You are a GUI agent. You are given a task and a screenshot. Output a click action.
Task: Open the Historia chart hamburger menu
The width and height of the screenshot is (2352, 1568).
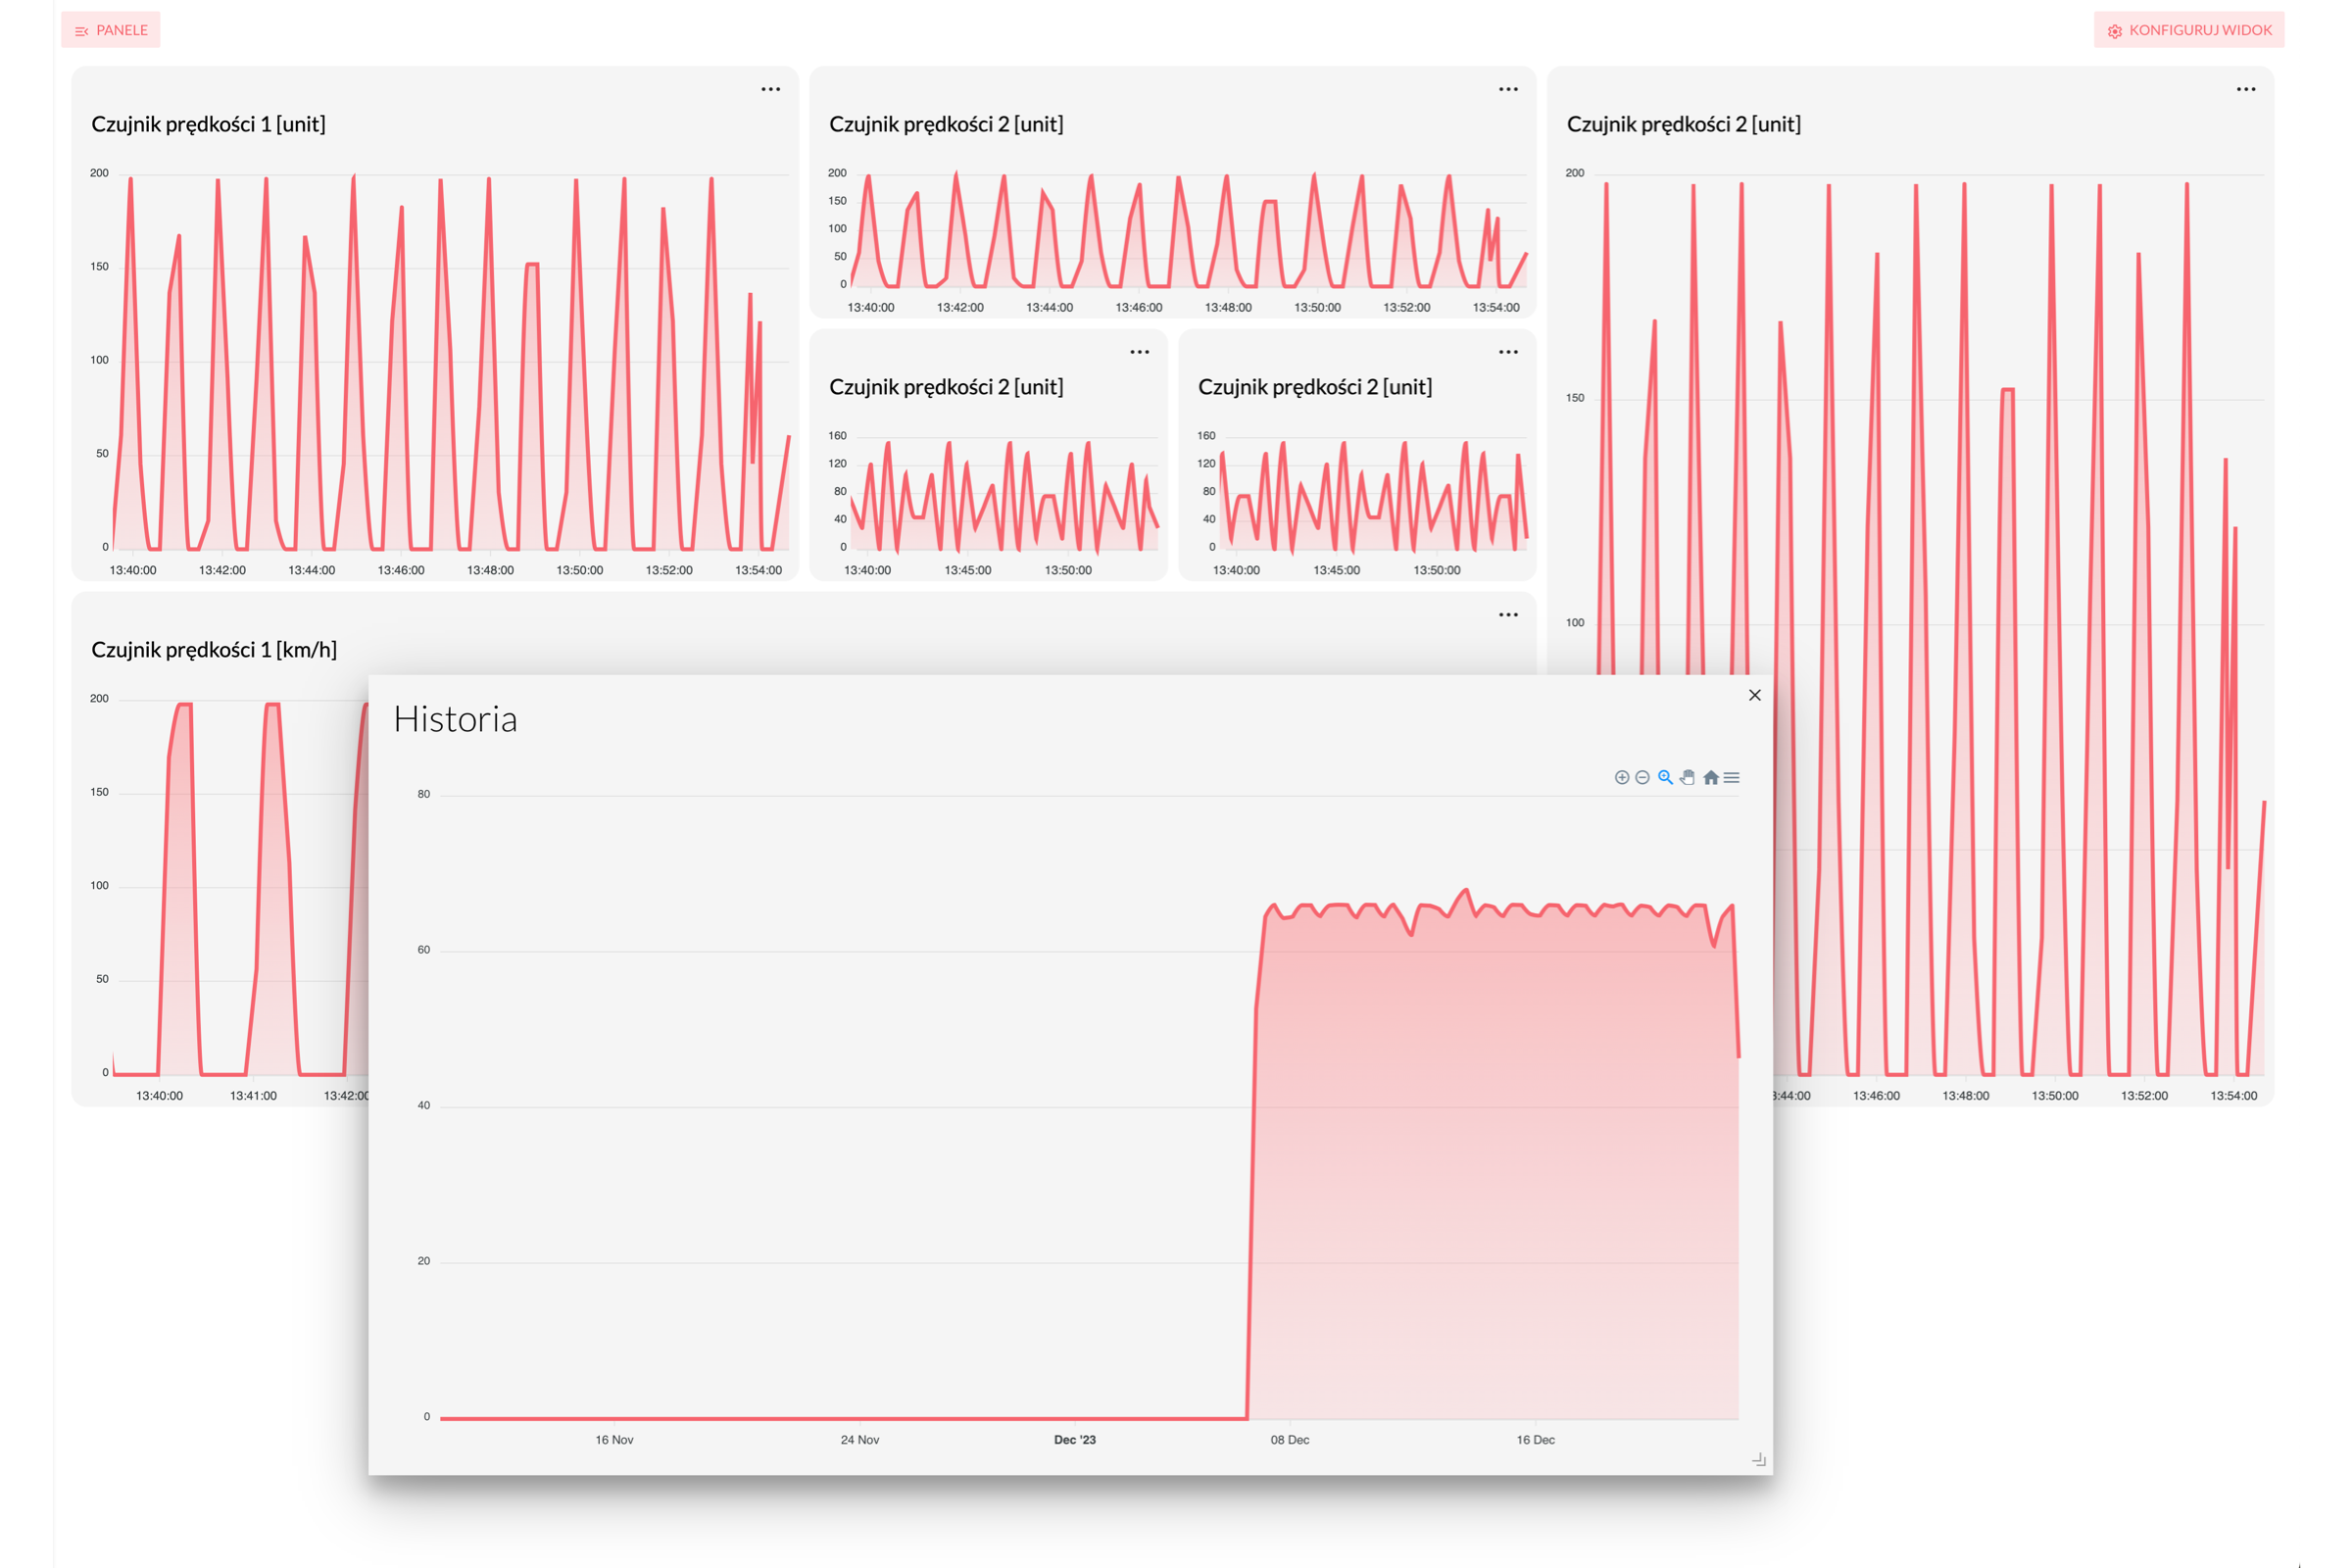pos(1732,777)
